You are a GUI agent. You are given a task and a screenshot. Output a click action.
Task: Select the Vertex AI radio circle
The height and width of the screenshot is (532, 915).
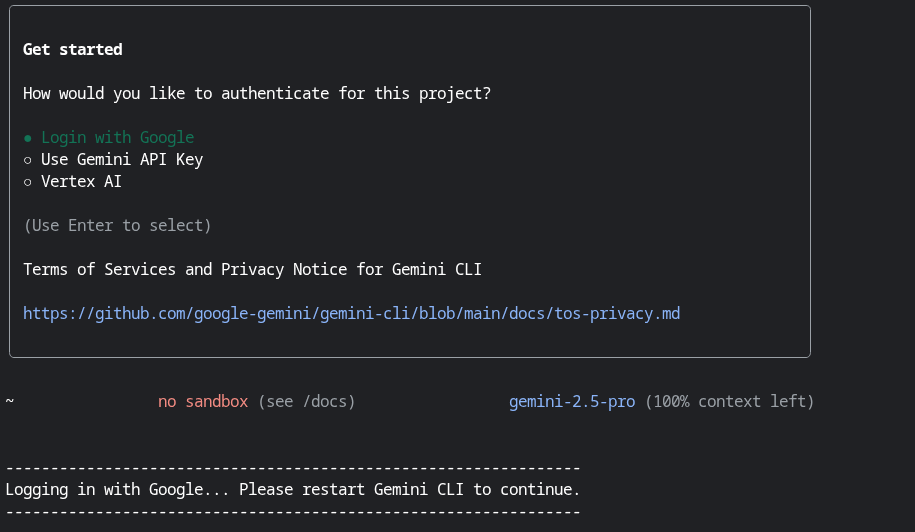pos(27,183)
